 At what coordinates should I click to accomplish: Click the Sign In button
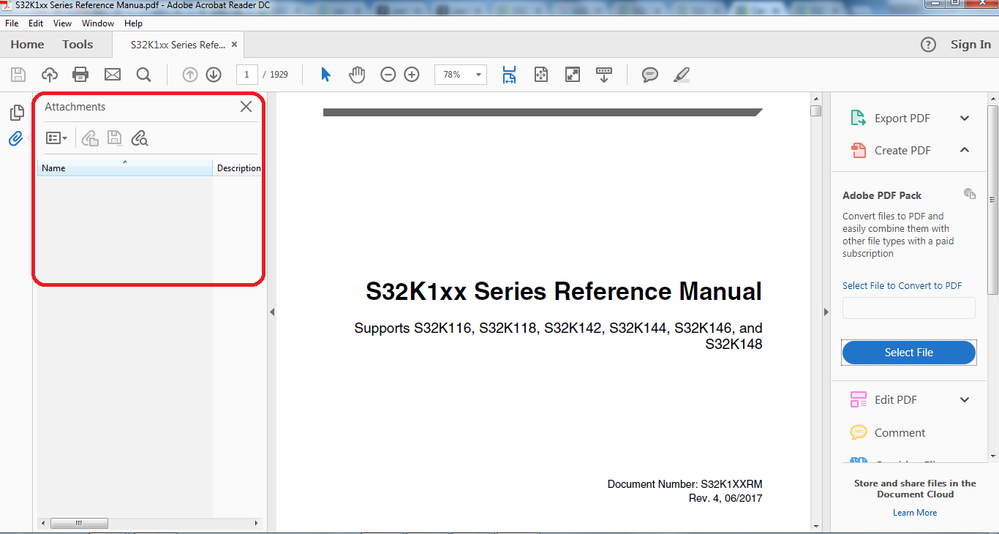[970, 45]
